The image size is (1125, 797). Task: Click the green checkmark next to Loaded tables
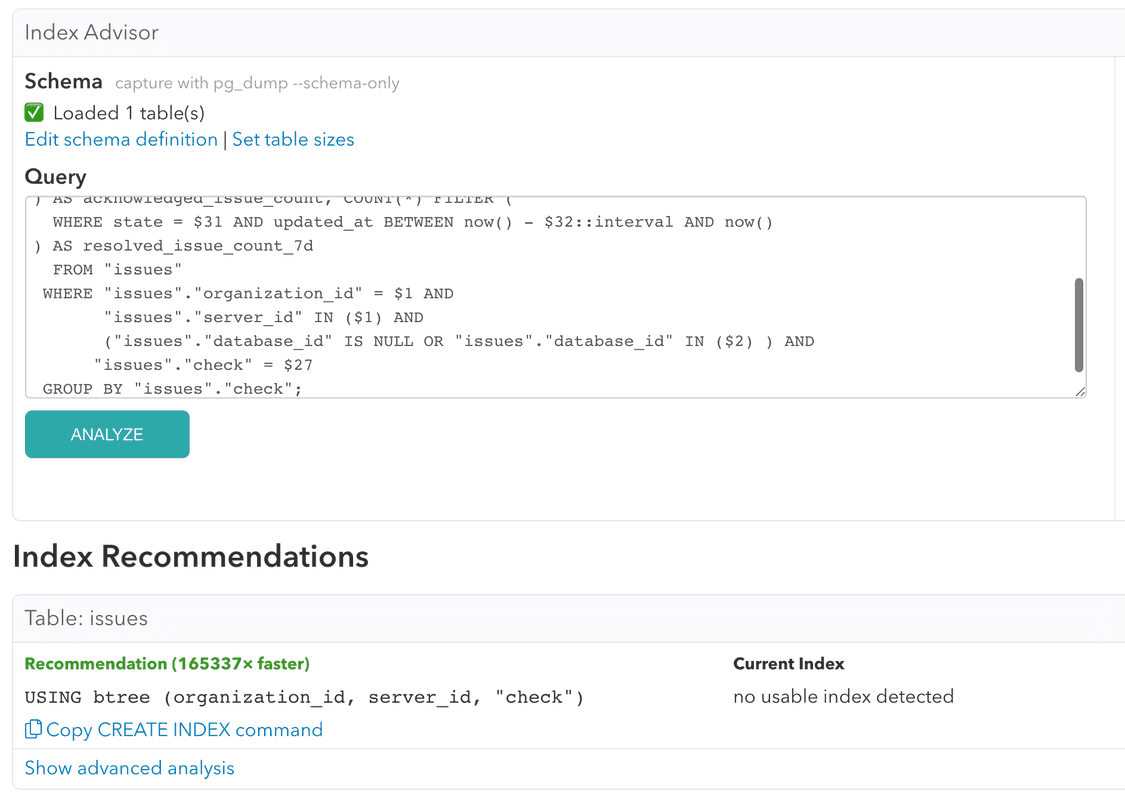click(x=33, y=112)
